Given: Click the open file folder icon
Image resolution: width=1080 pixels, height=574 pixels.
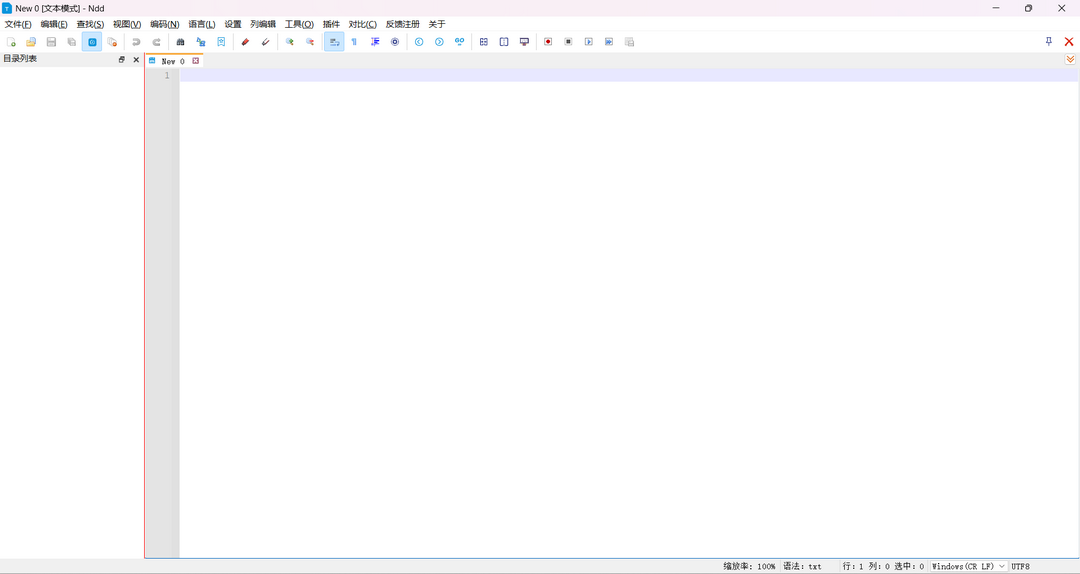Looking at the screenshot, I should [31, 42].
